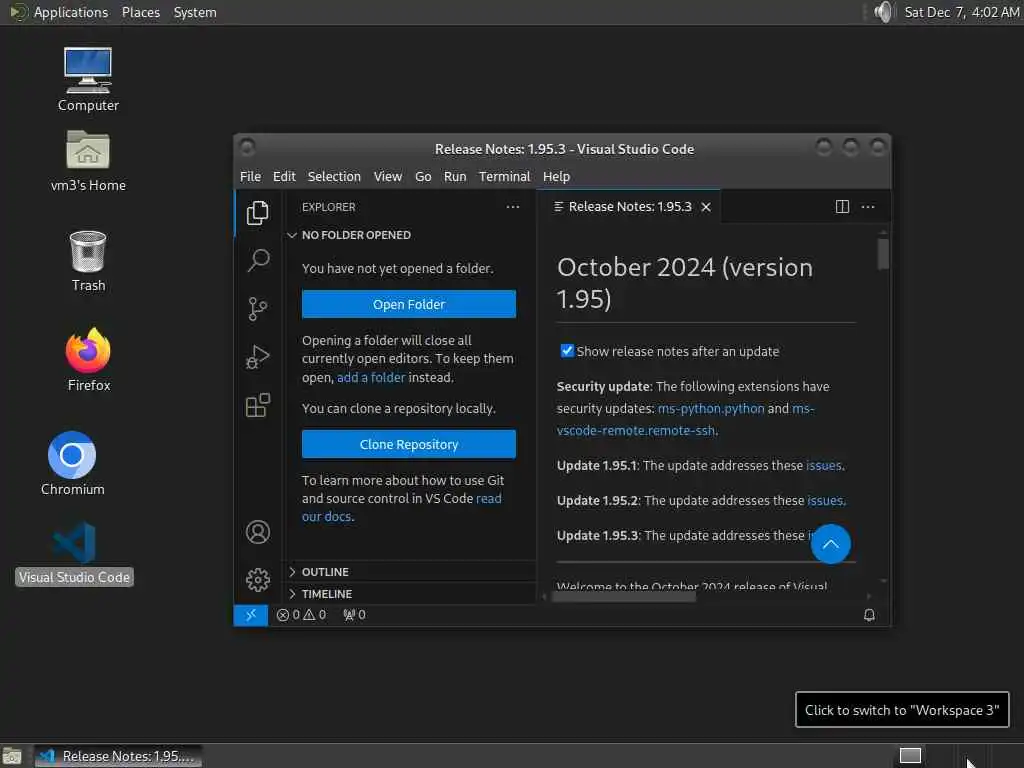Open the Help menu
The height and width of the screenshot is (768, 1024).
click(x=556, y=176)
